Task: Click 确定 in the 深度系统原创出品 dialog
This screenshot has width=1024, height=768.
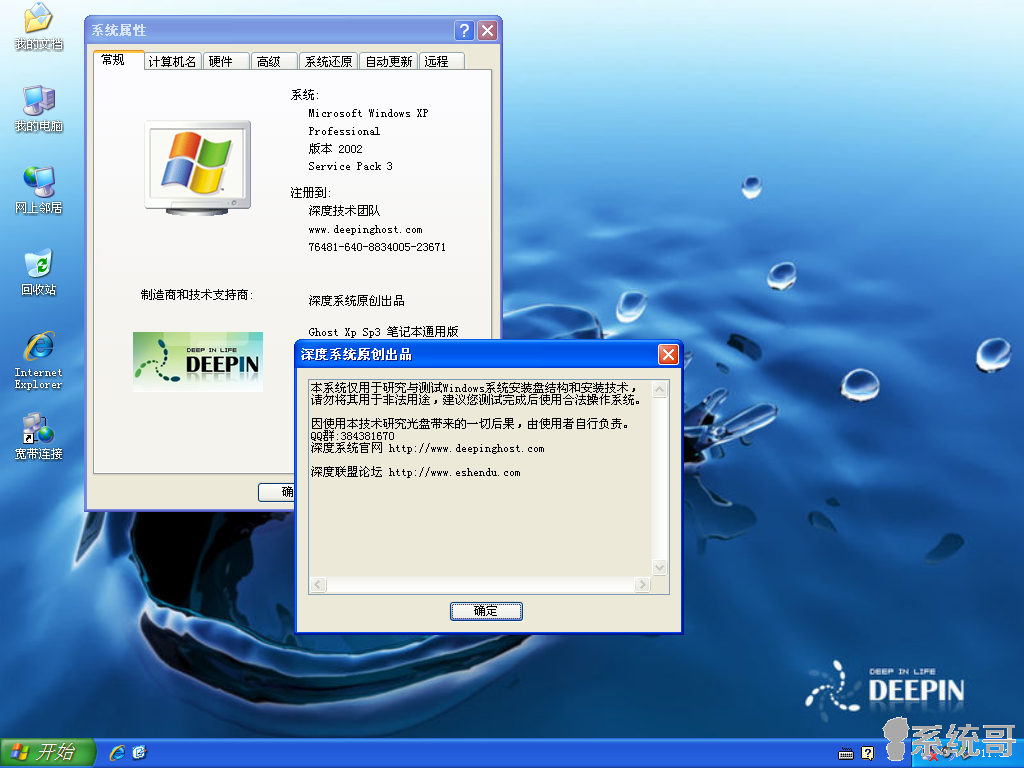Action: click(486, 611)
